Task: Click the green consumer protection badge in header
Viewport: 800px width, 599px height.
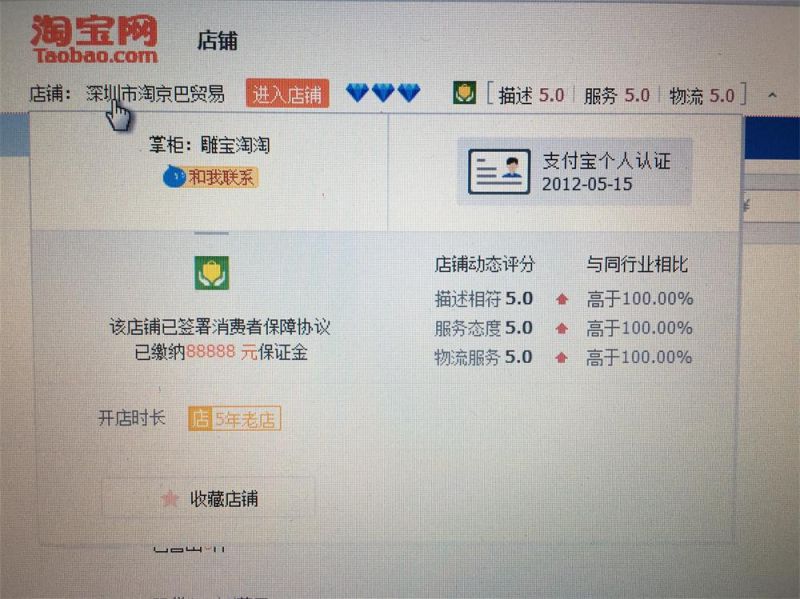Action: 464,93
